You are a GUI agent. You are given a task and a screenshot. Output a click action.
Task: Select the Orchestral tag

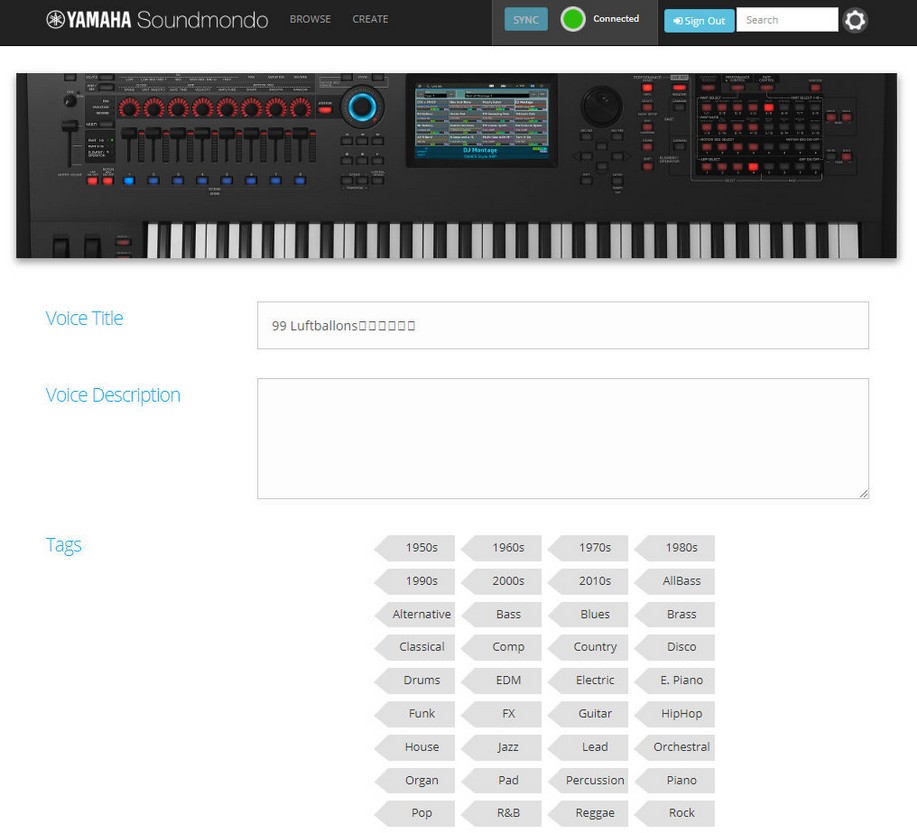click(681, 747)
